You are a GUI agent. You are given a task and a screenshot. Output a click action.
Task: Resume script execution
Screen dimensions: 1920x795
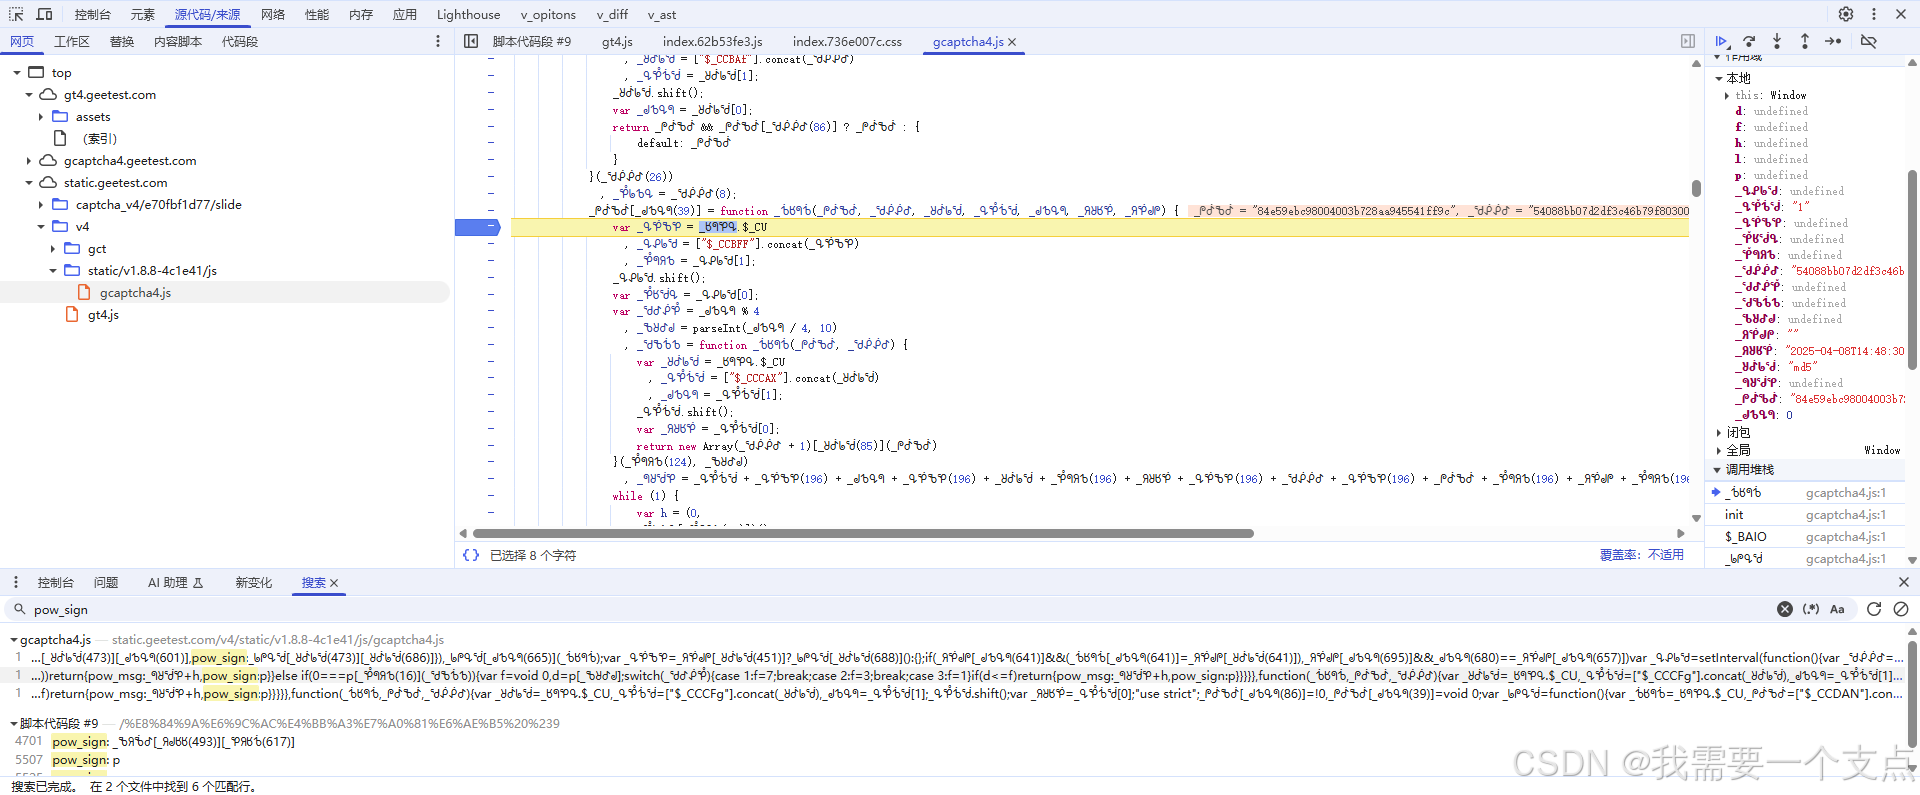tap(1721, 41)
